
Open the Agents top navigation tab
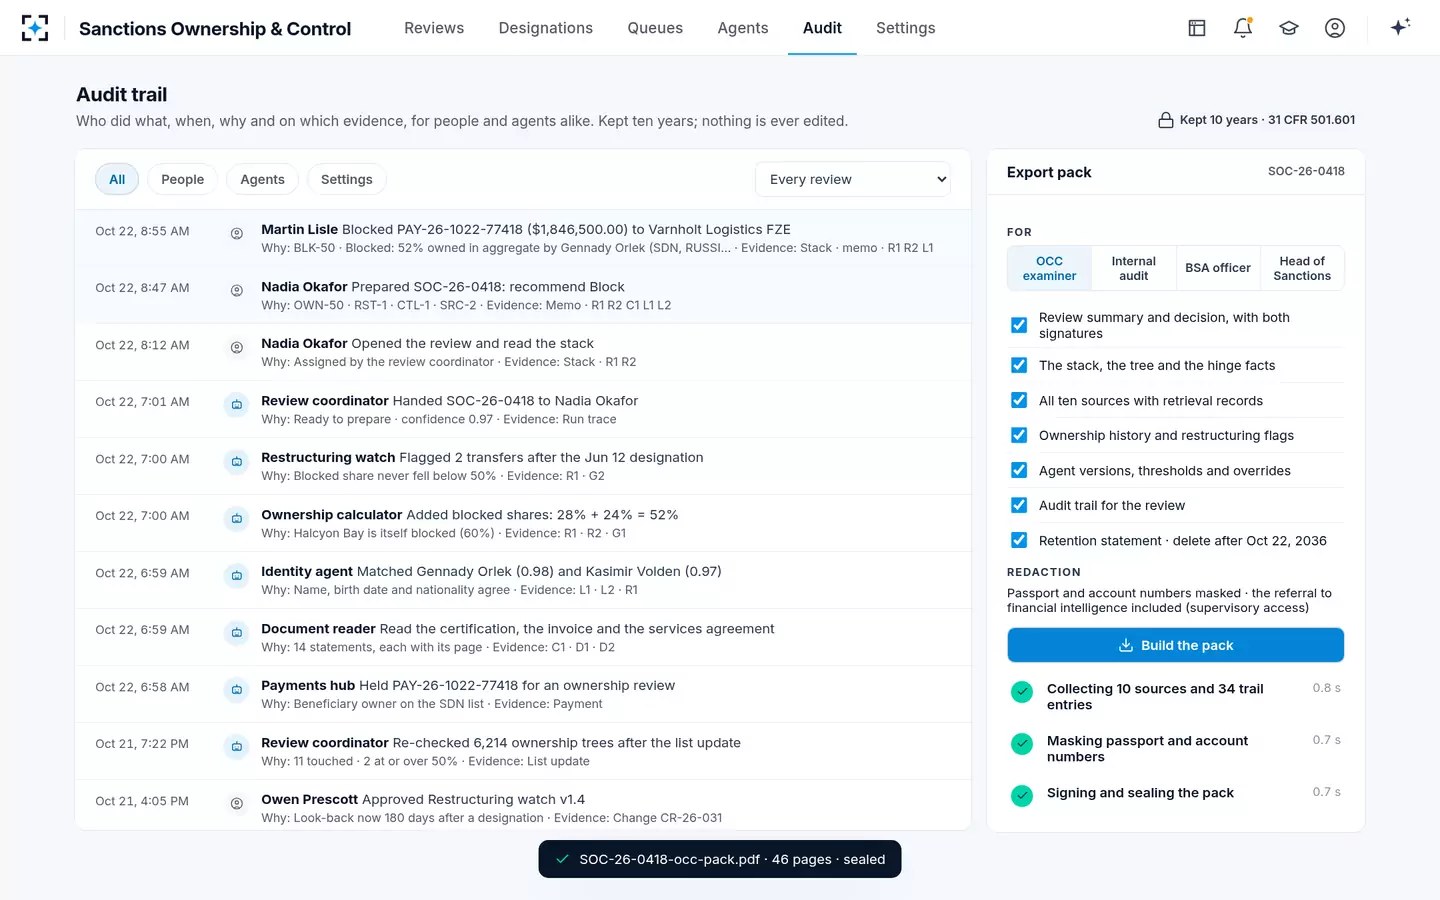pyautogui.click(x=743, y=28)
